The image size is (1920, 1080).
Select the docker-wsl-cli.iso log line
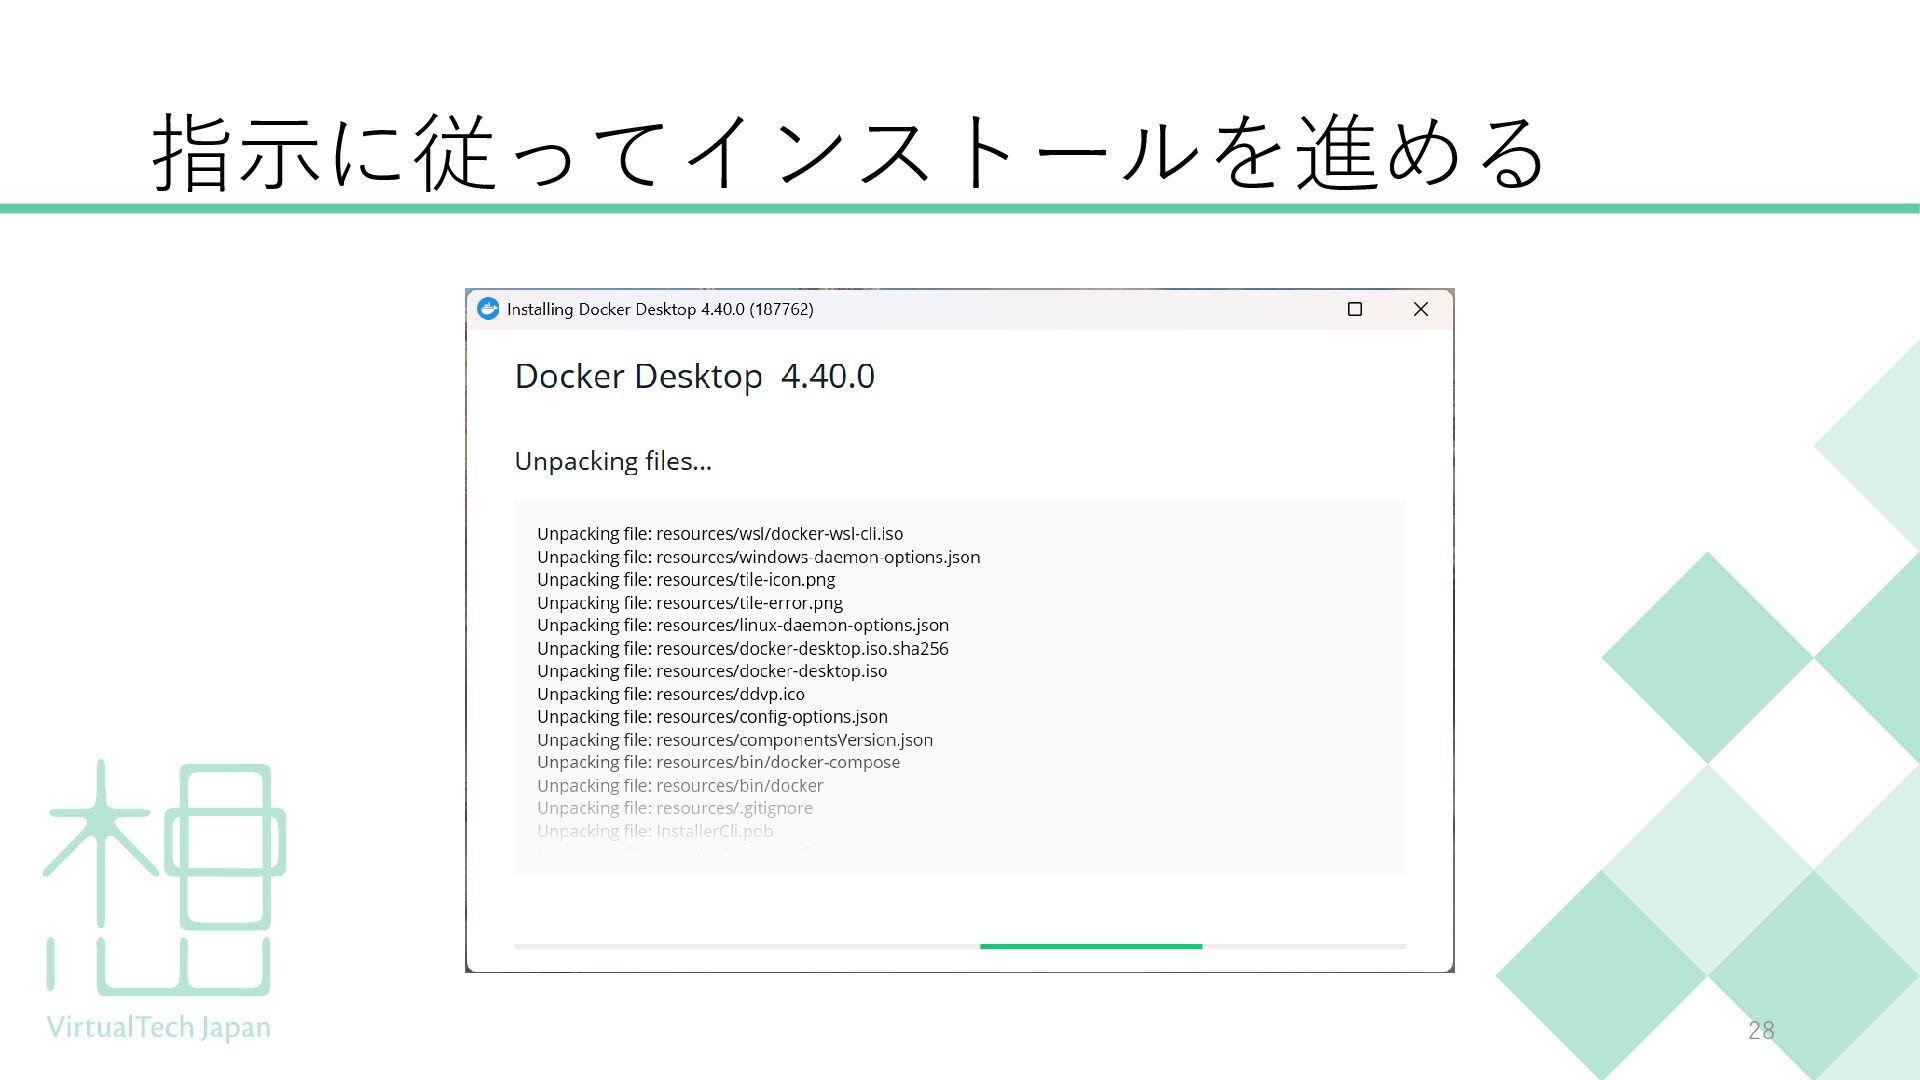tap(720, 534)
